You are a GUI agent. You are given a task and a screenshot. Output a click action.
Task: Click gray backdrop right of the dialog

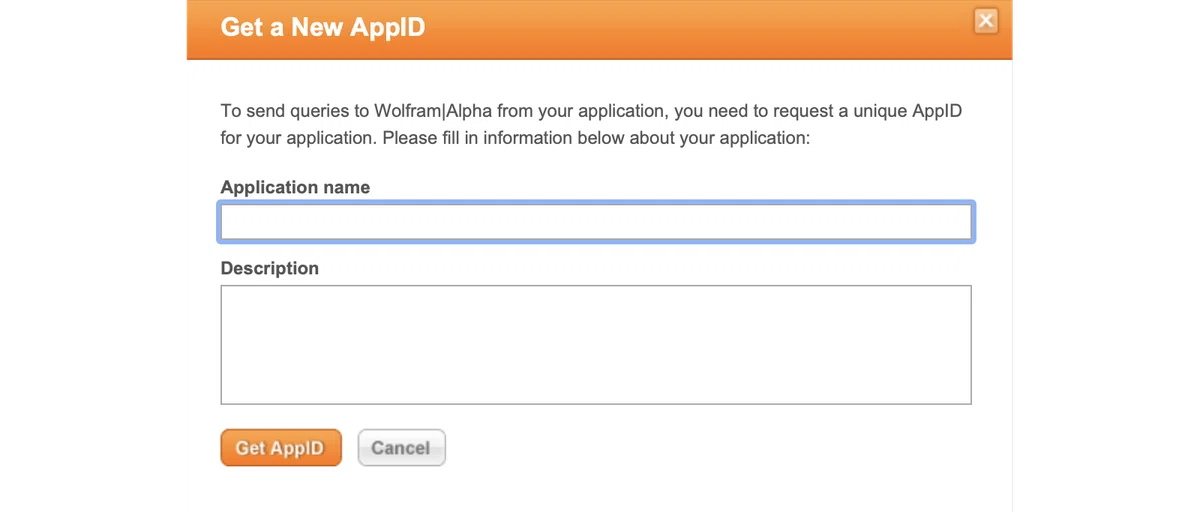(x=1106, y=256)
